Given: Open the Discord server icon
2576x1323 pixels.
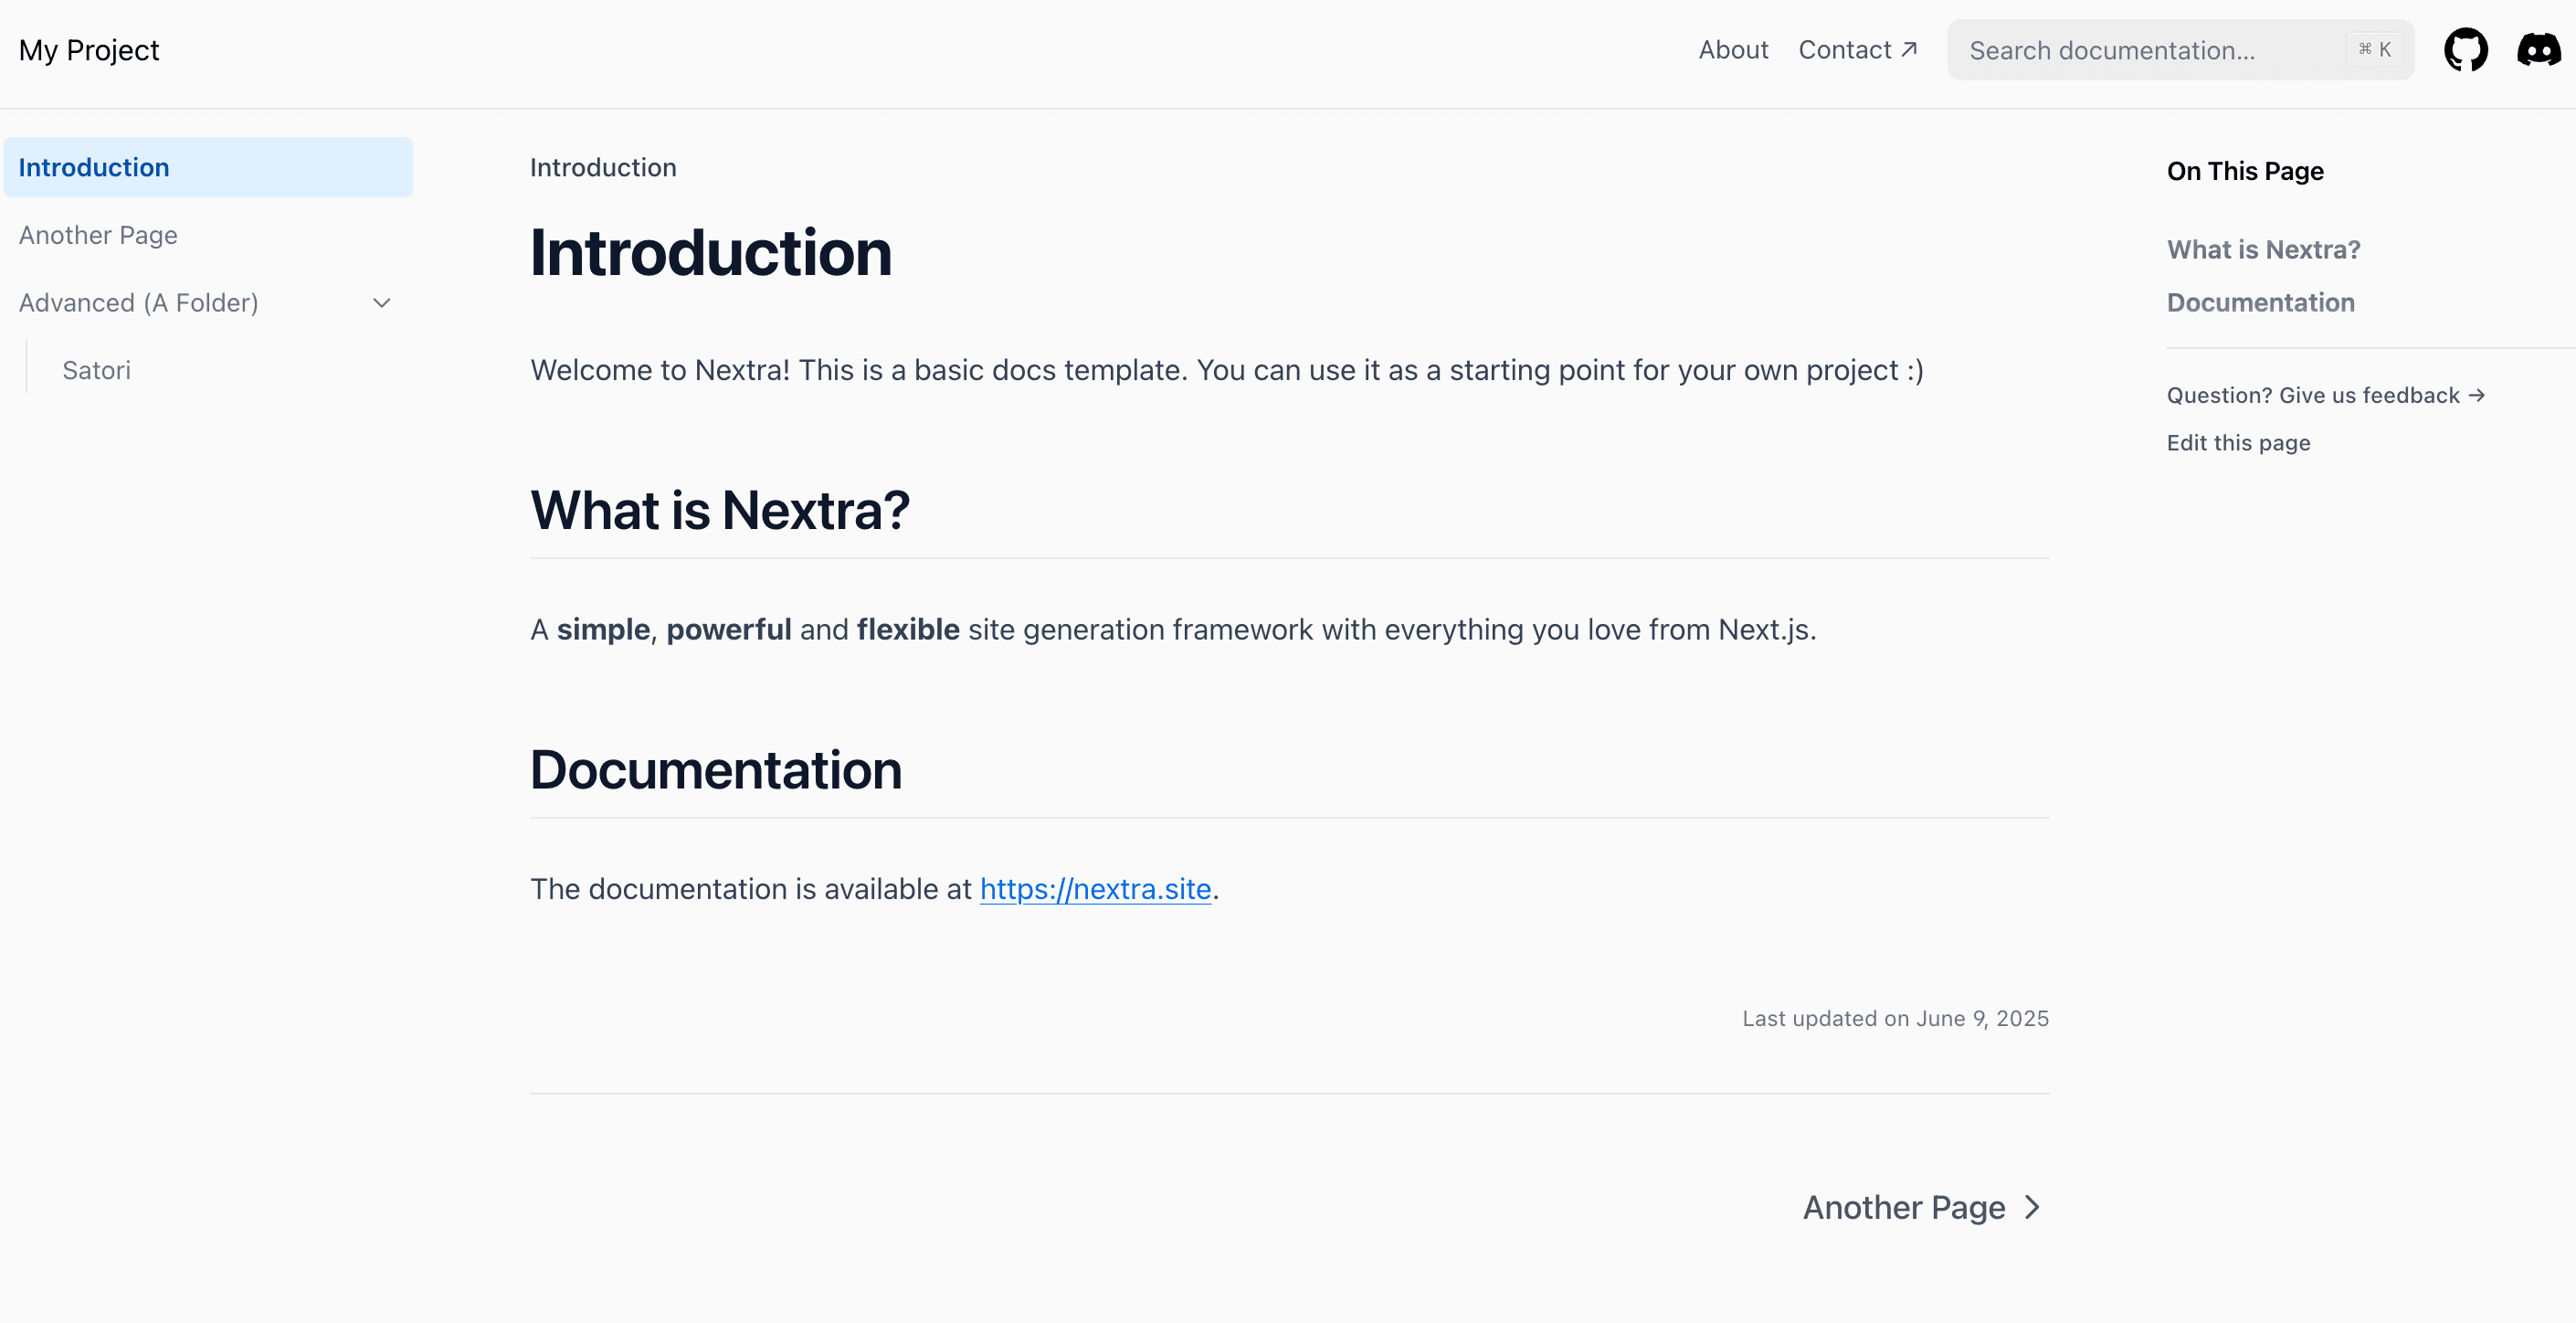Looking at the screenshot, I should coord(2539,50).
